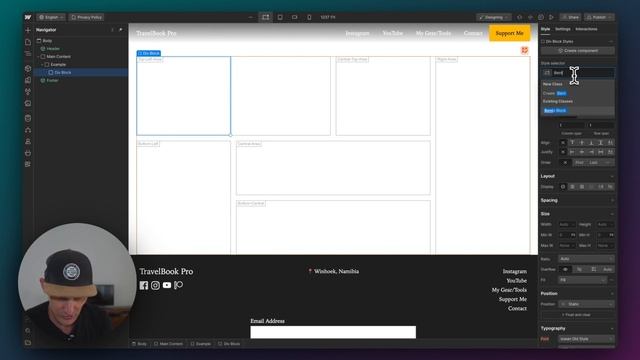
Task: Open the Webflow logo menu
Action: click(28, 17)
